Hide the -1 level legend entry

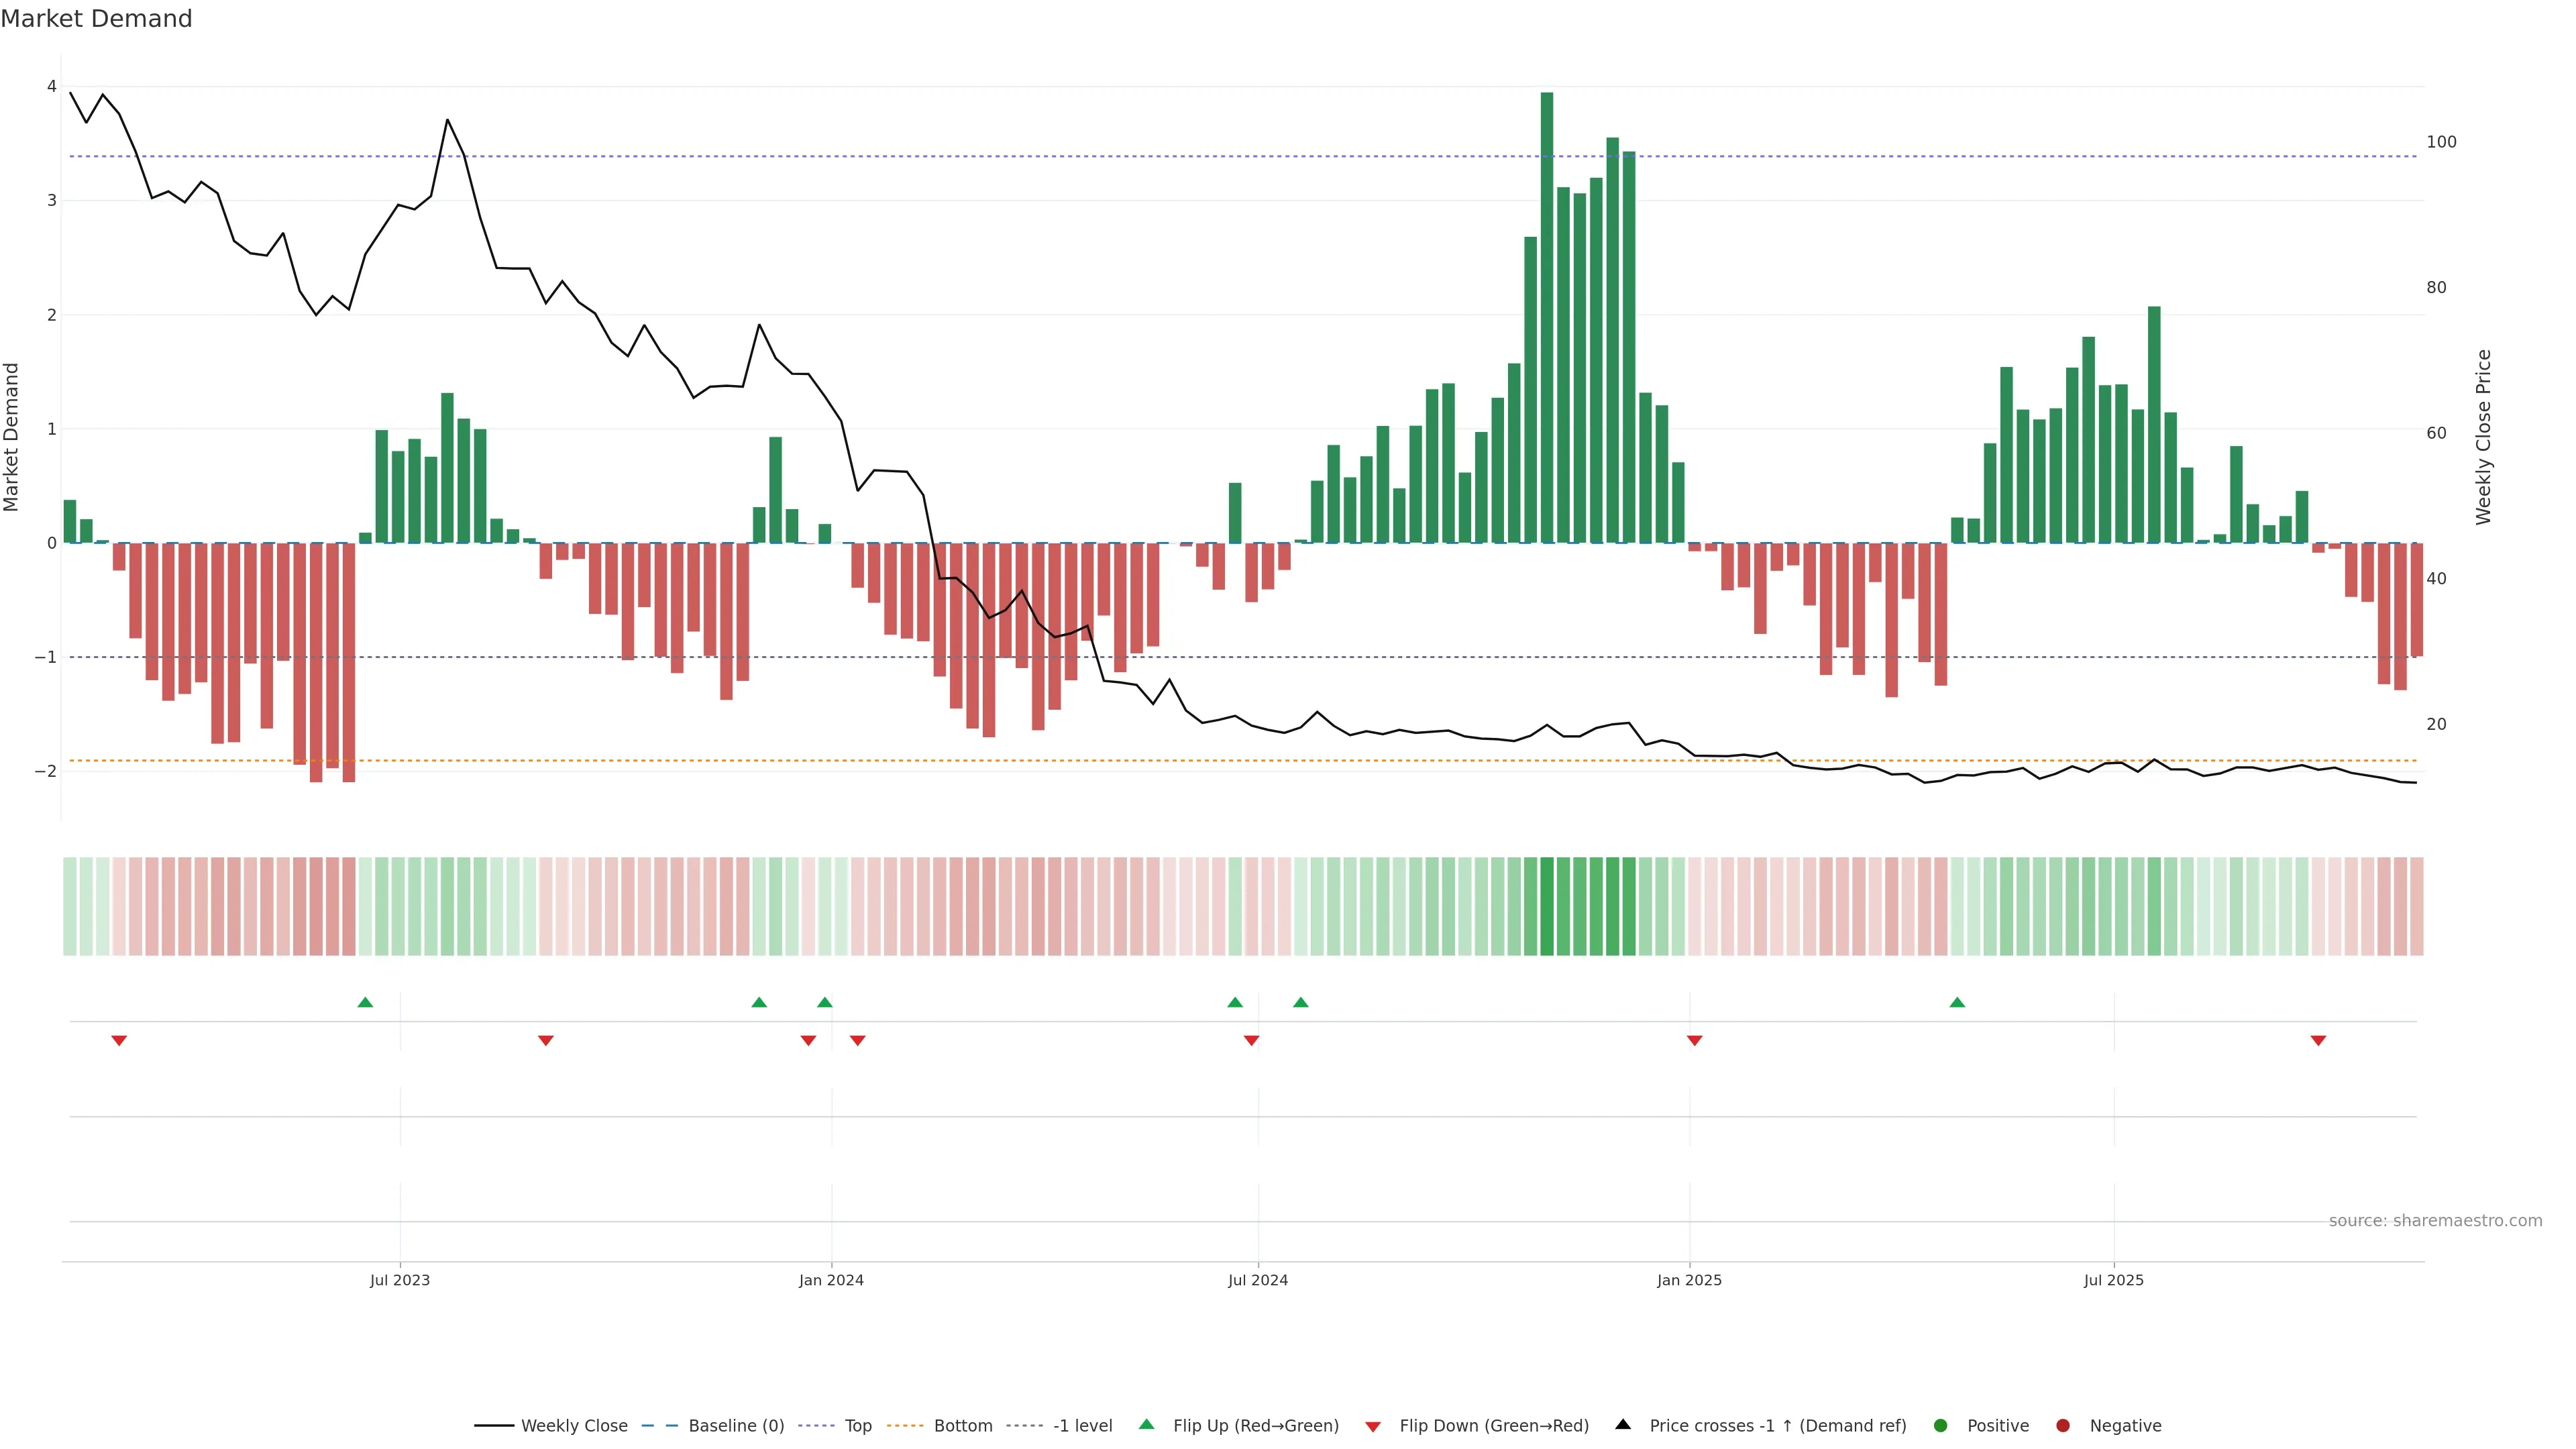point(1082,1425)
